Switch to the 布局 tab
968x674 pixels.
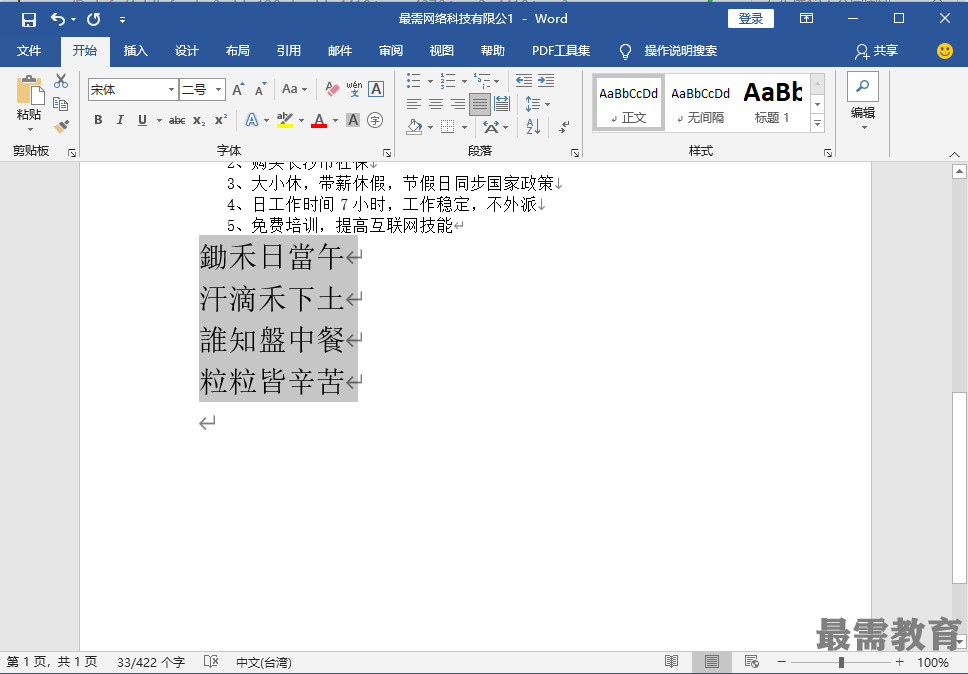(x=238, y=51)
